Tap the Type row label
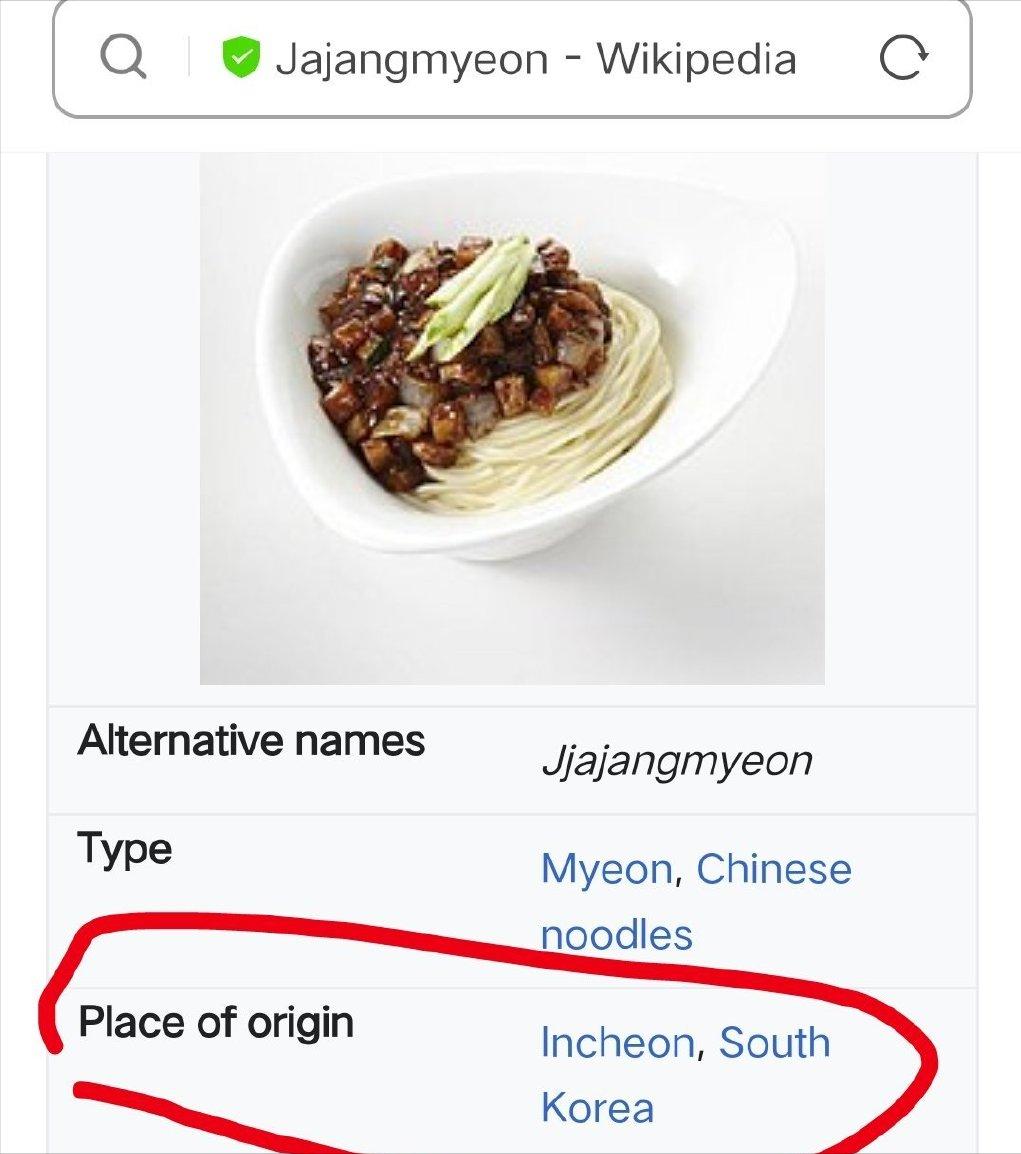The height and width of the screenshot is (1154, 1021). tap(124, 850)
